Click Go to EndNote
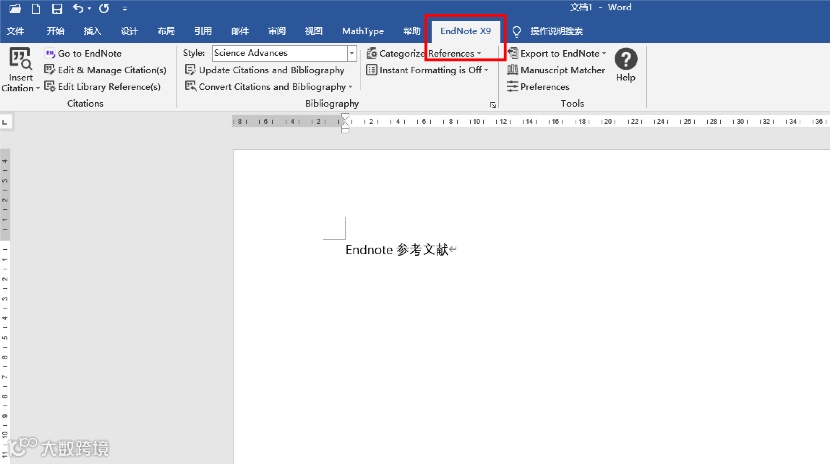Viewport: 830px width, 464px height. tap(89, 53)
